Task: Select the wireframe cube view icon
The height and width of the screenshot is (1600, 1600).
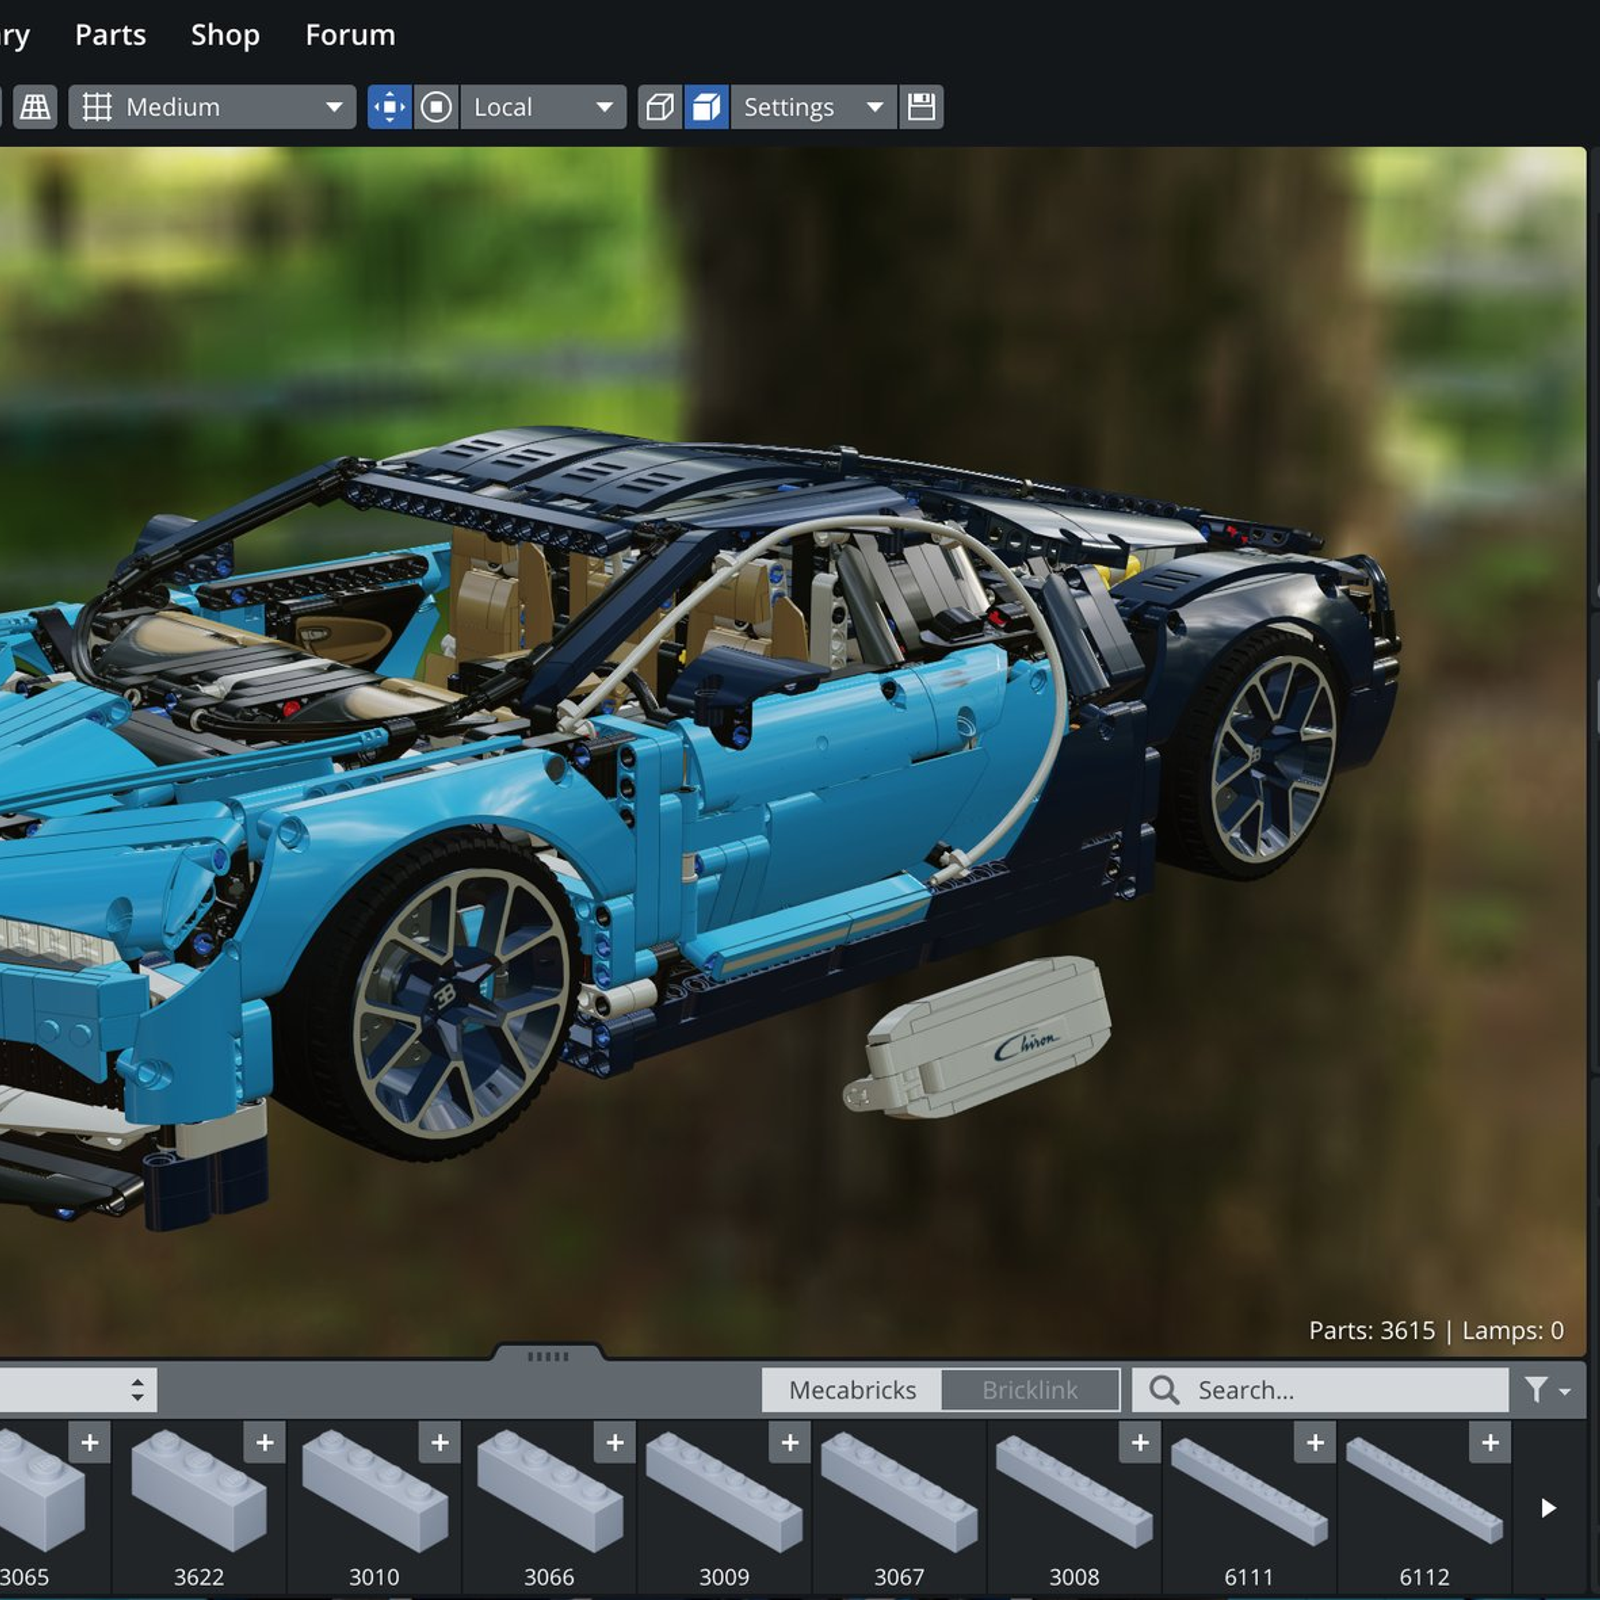Action: point(660,107)
